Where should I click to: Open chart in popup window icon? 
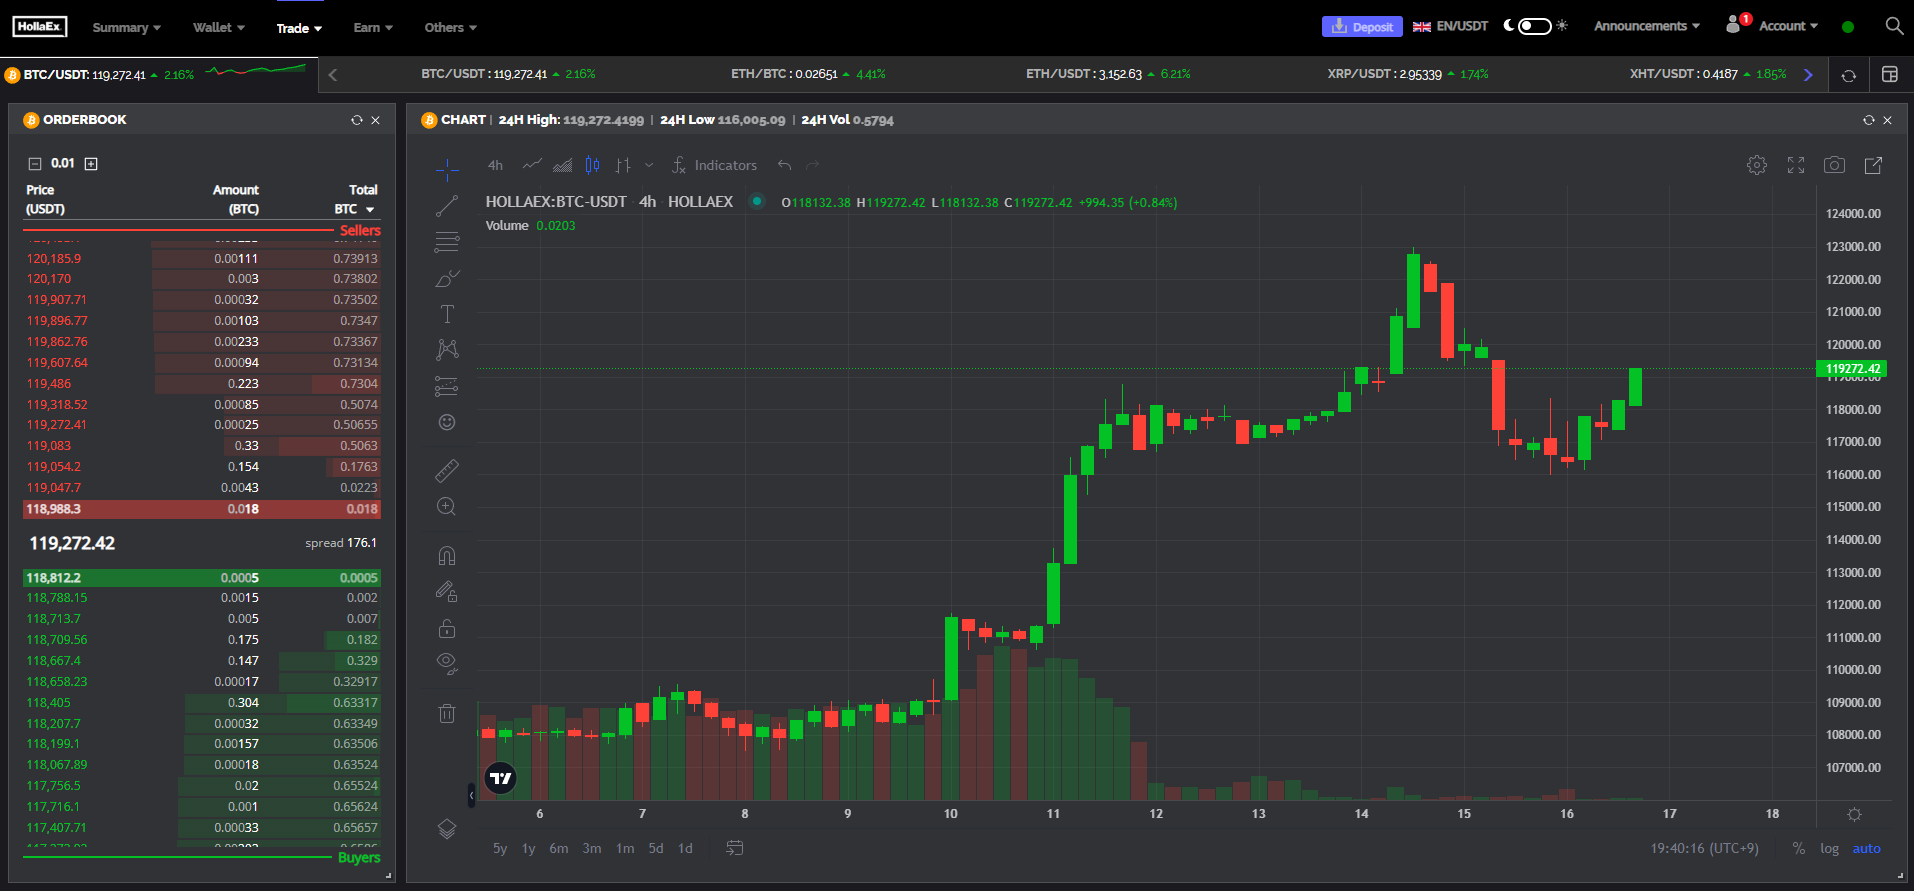pos(1873,165)
